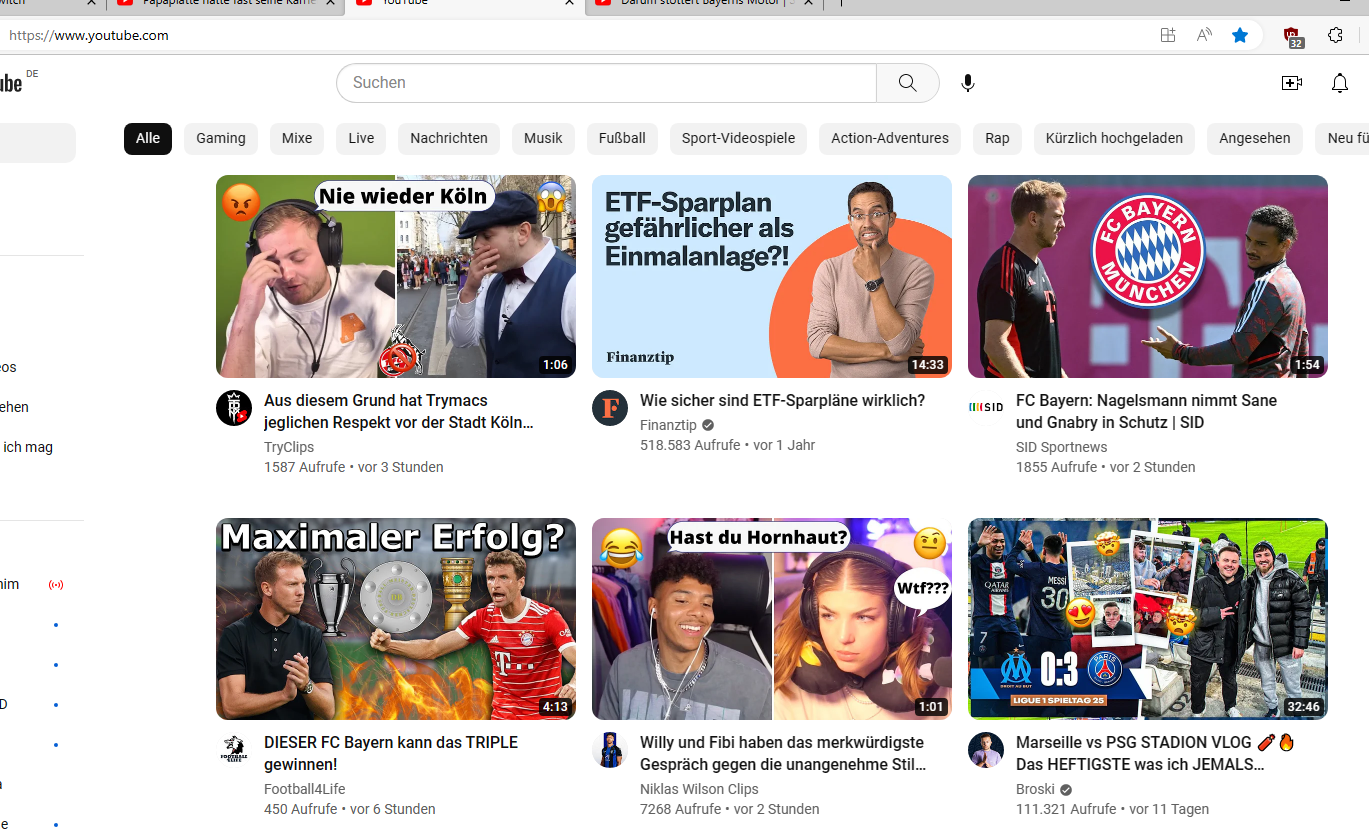This screenshot has width=1369, height=832.
Task: Open the Maximaler Erfolg? video thumbnail
Action: (396, 619)
